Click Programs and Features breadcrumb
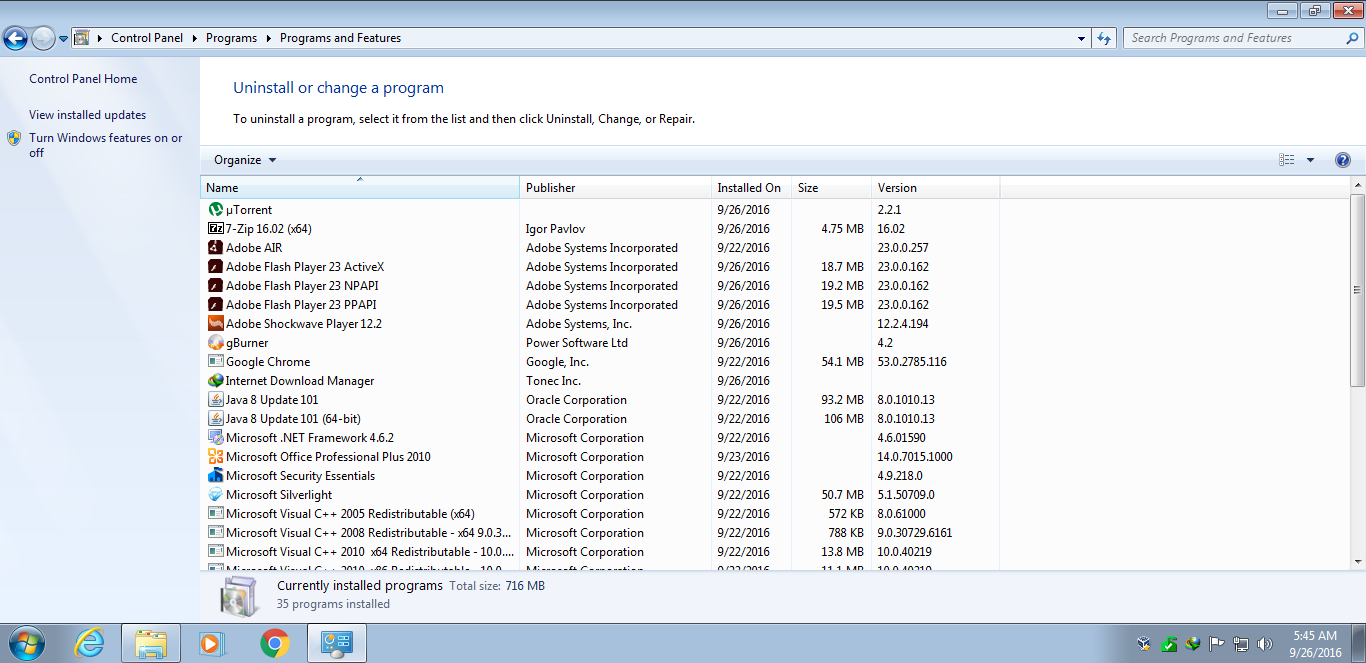 [340, 38]
